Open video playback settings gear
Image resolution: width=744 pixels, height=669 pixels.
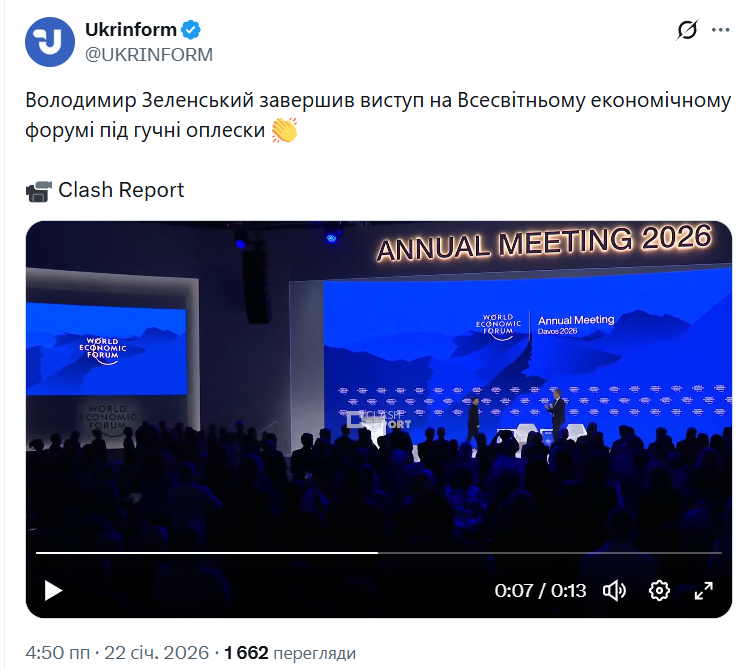click(659, 590)
